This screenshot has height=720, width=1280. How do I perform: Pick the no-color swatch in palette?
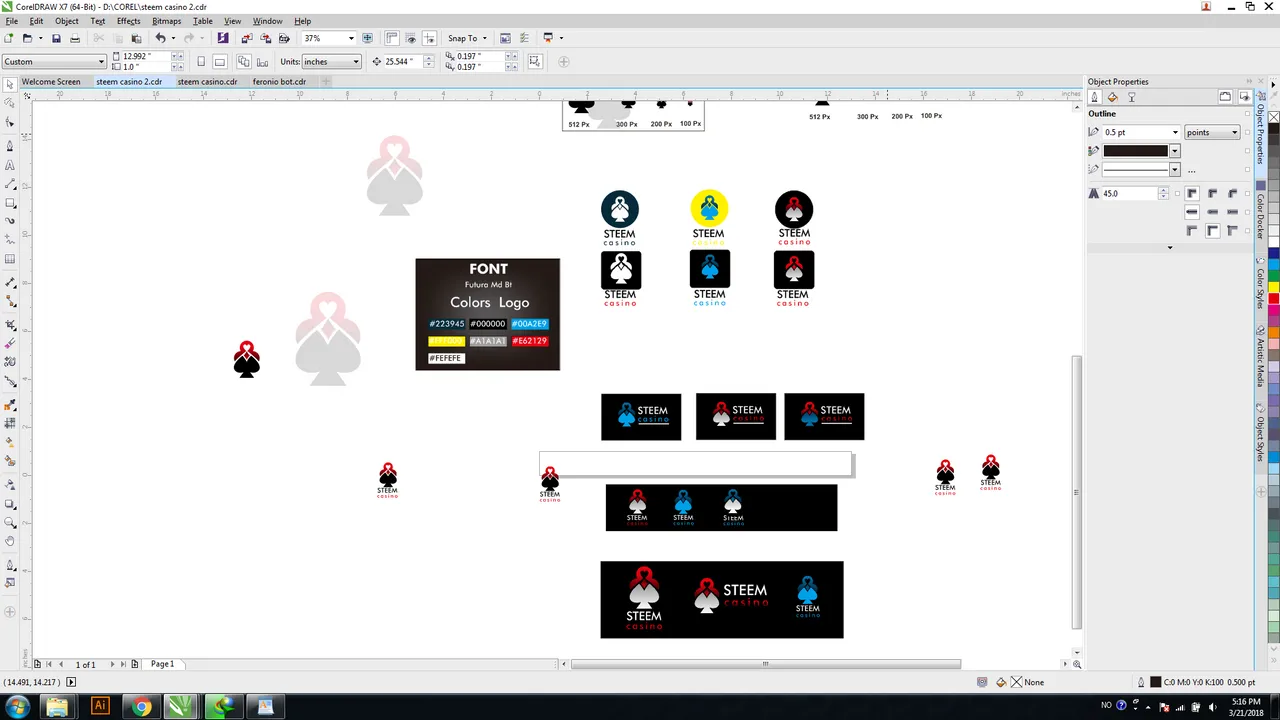coord(1274,117)
